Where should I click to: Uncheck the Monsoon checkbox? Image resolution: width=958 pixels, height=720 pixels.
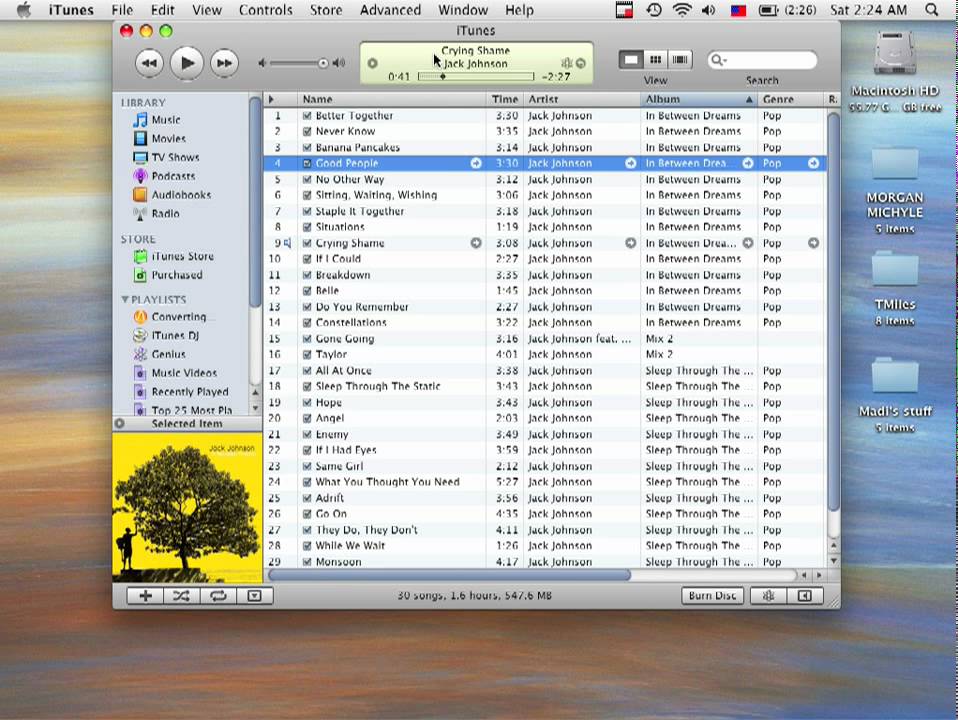(307, 562)
